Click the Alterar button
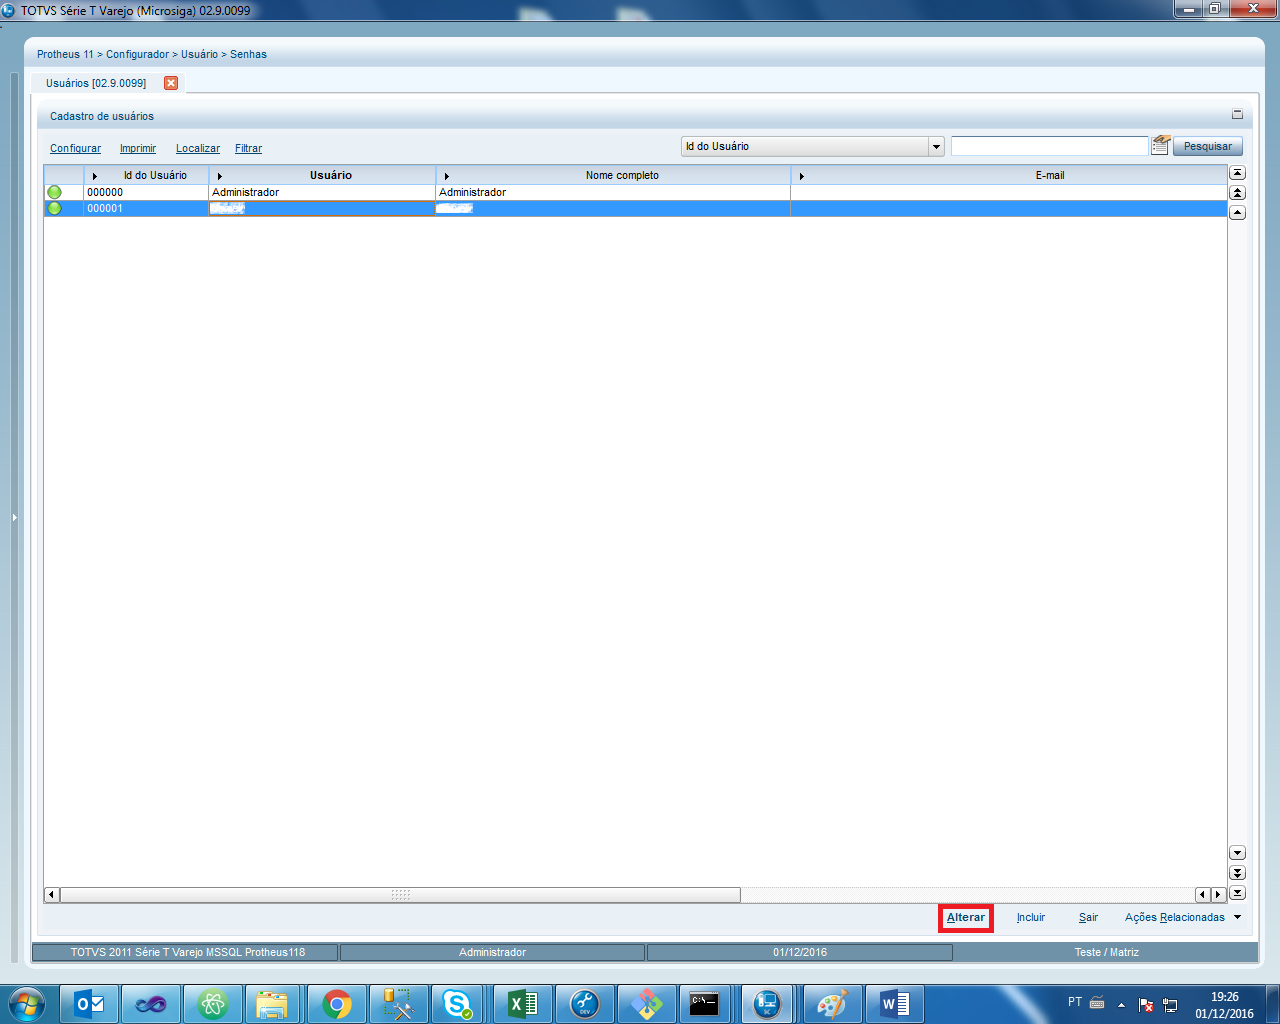This screenshot has width=1280, height=1024. pyautogui.click(x=966, y=917)
